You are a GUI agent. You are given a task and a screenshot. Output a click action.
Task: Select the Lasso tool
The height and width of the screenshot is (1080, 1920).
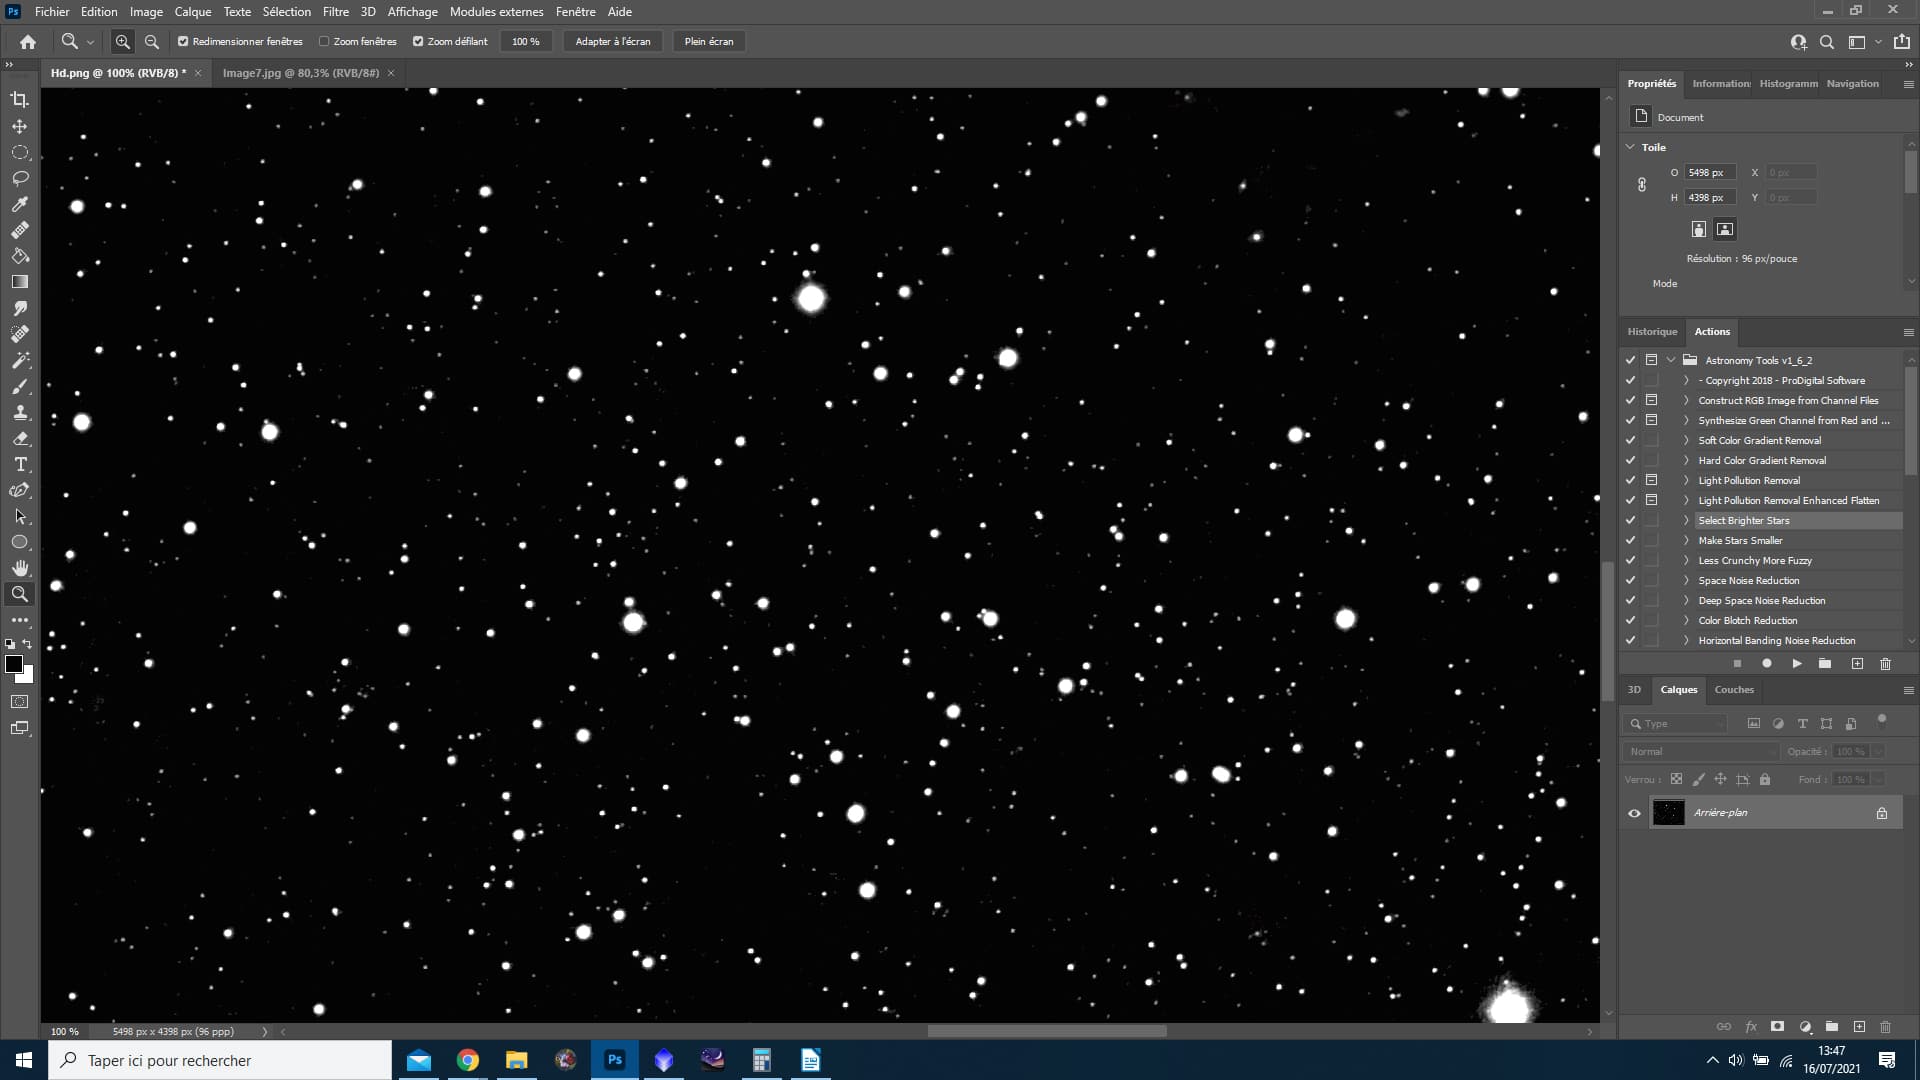(x=19, y=178)
